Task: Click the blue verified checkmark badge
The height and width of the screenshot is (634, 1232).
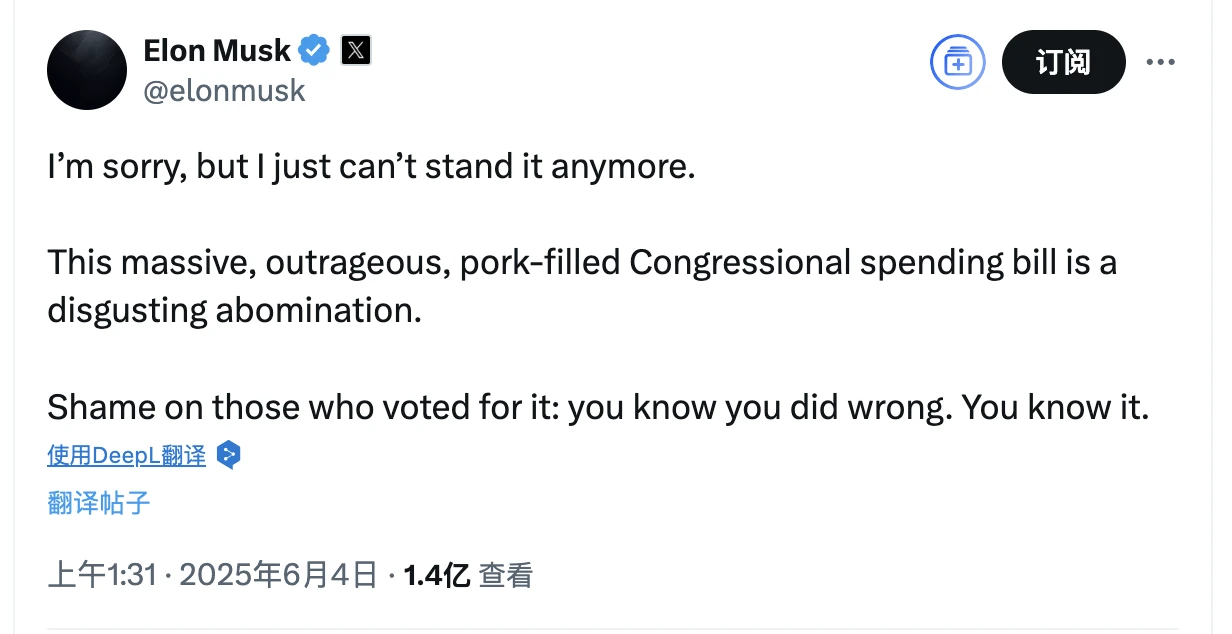Action: point(316,50)
